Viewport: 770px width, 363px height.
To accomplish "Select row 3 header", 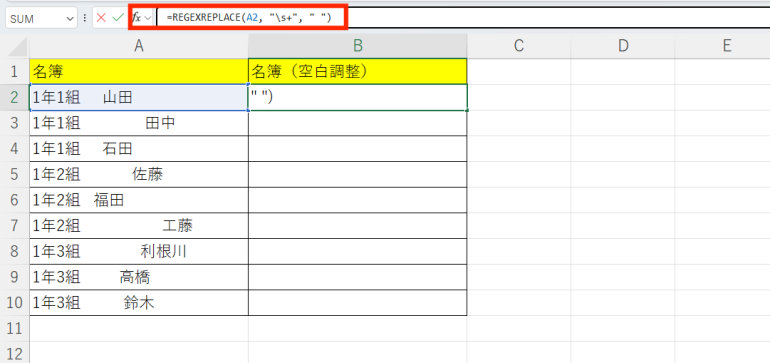I will coord(15,123).
